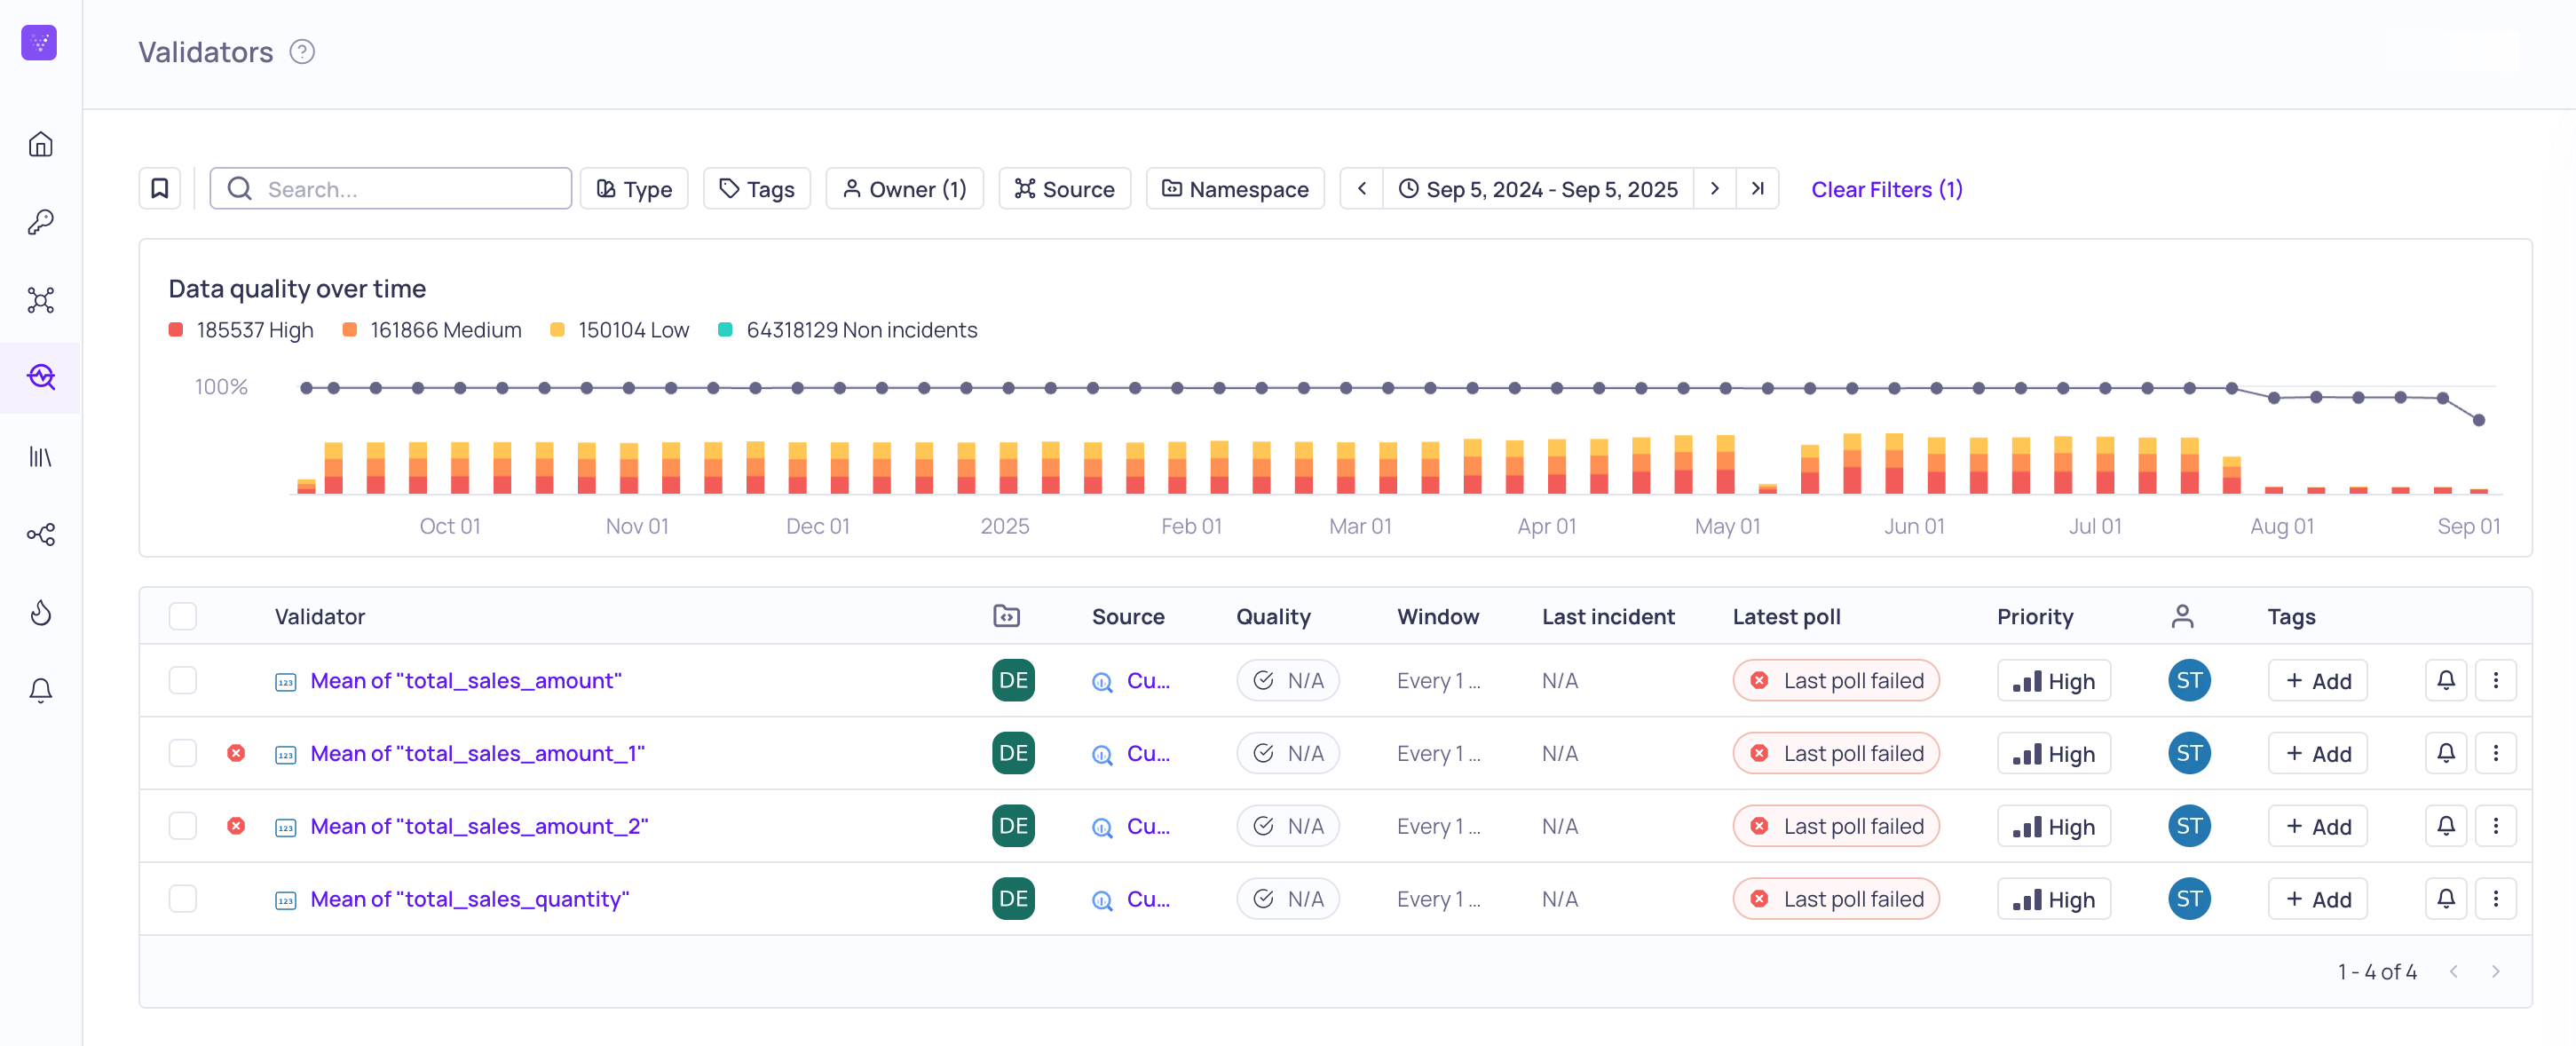The height and width of the screenshot is (1046, 2576).
Task: Click the owner person column header icon
Action: point(2182,616)
